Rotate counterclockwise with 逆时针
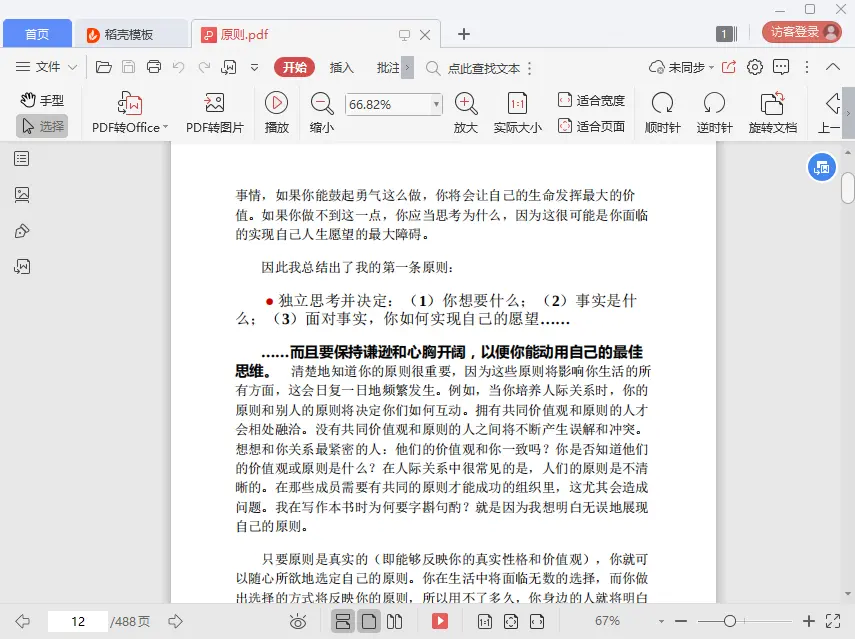855x639 pixels. pos(714,112)
